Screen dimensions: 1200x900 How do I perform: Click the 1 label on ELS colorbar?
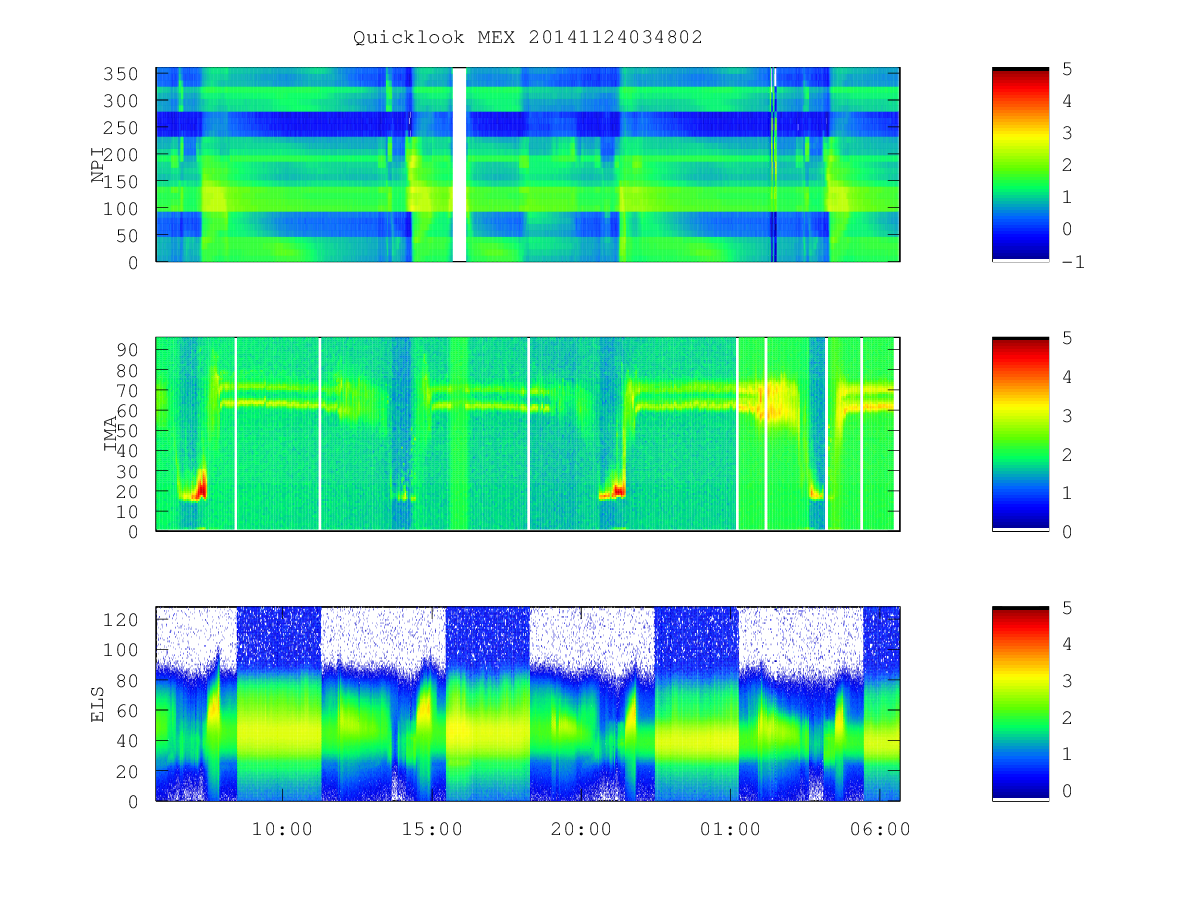pos(1066,754)
